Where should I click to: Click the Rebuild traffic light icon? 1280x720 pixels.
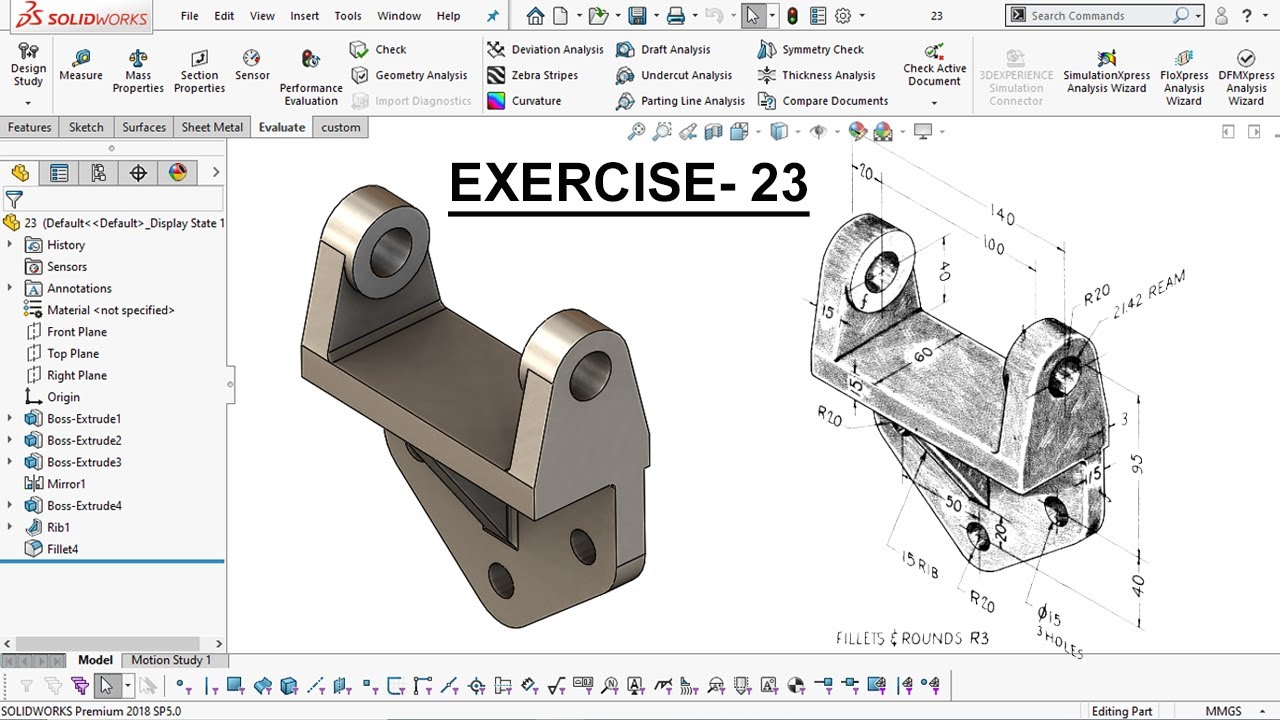pos(792,16)
